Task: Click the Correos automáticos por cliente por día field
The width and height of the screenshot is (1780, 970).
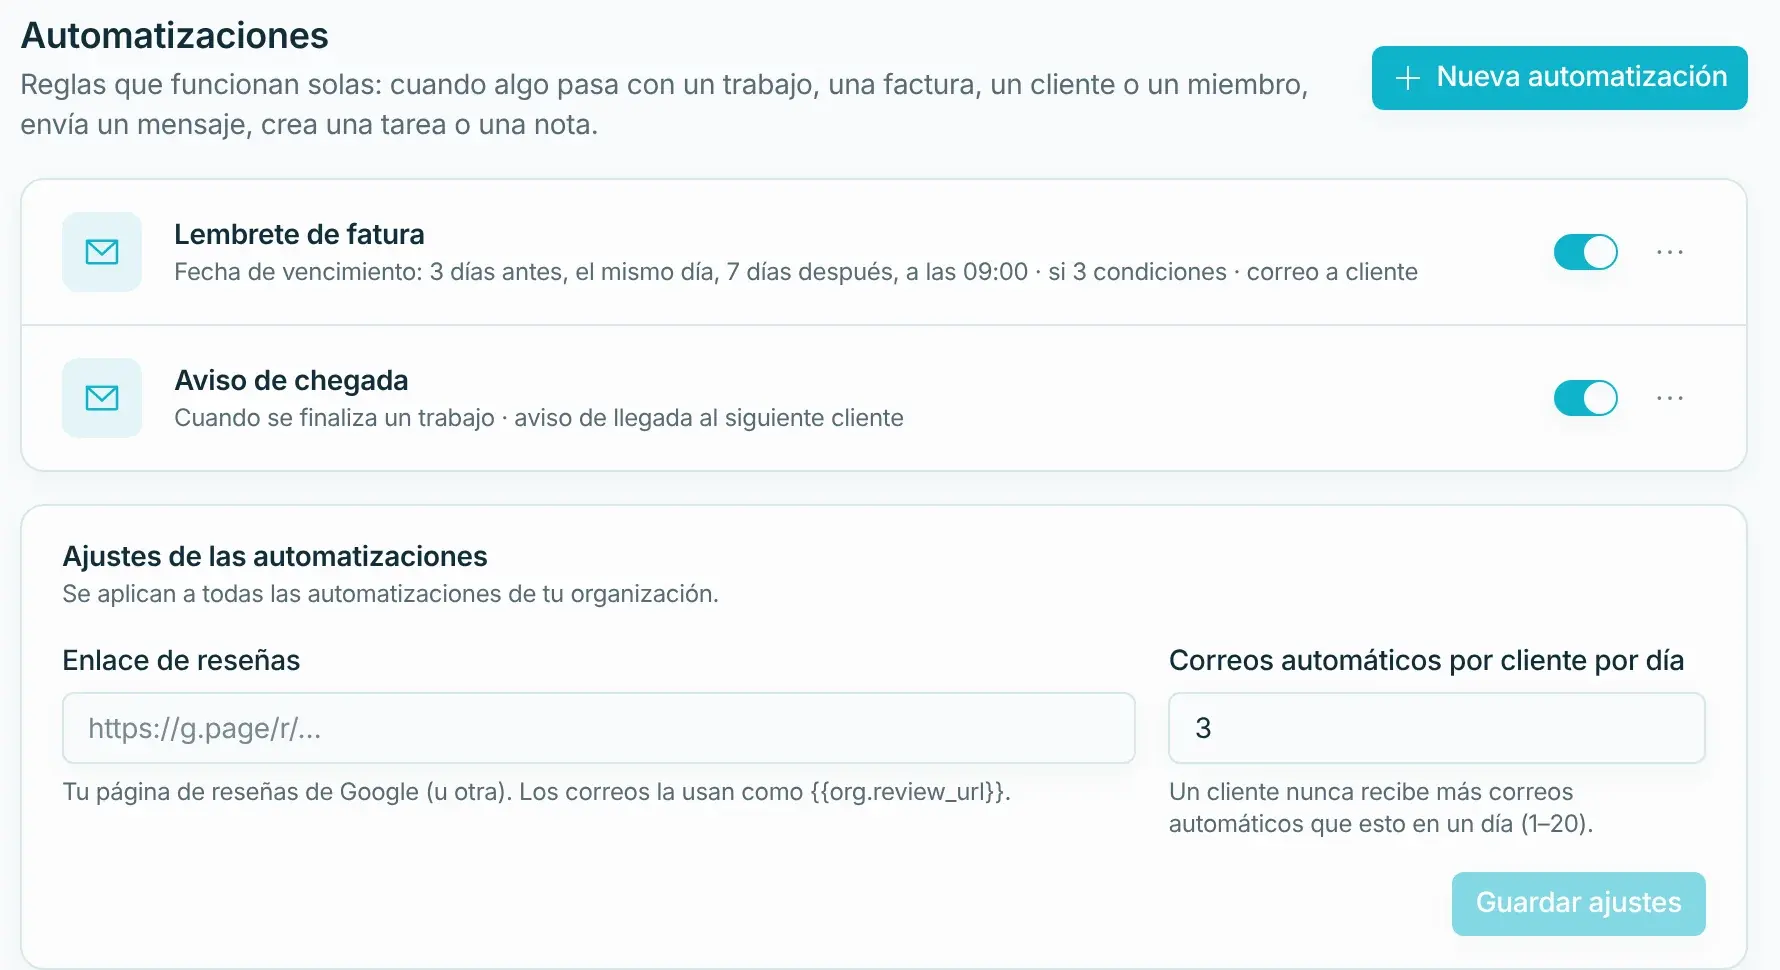Action: tap(1436, 728)
